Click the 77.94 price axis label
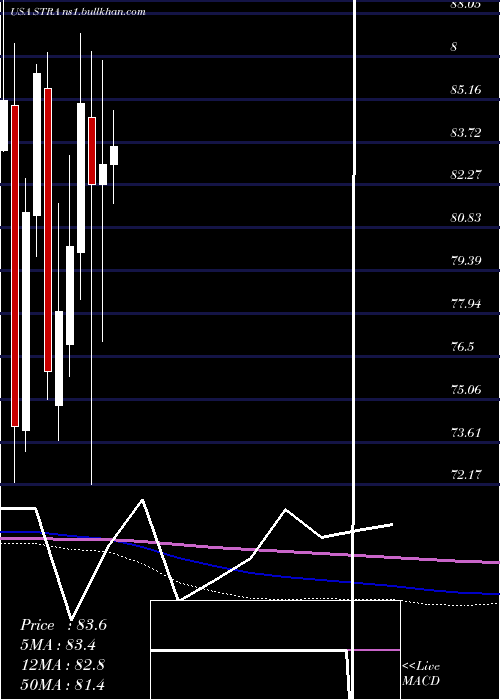This screenshot has width=500, height=700. click(466, 304)
